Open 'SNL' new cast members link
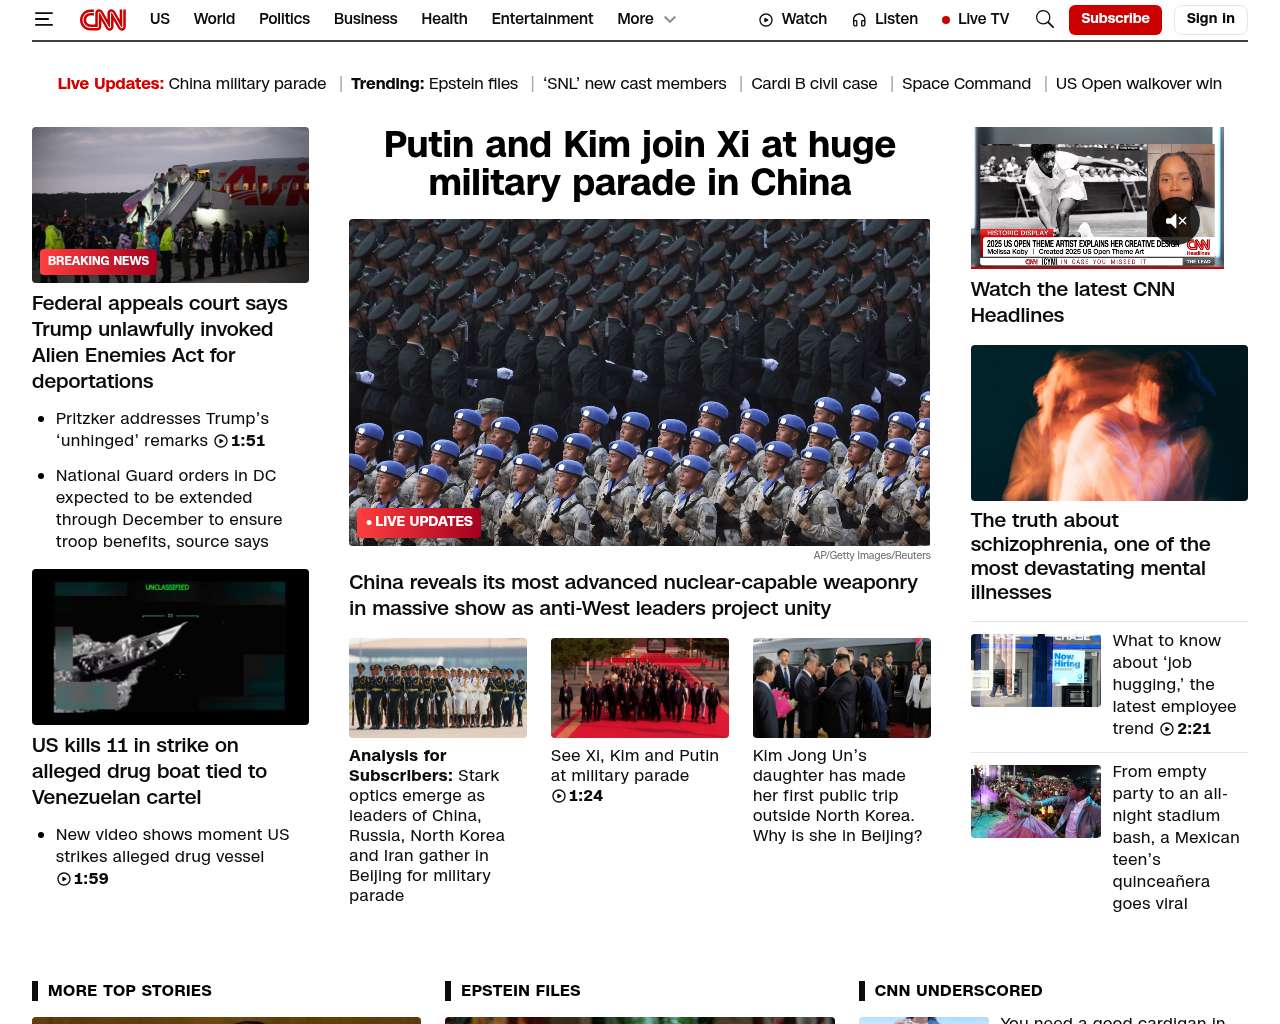The height and width of the screenshot is (1024, 1280). pyautogui.click(x=635, y=84)
